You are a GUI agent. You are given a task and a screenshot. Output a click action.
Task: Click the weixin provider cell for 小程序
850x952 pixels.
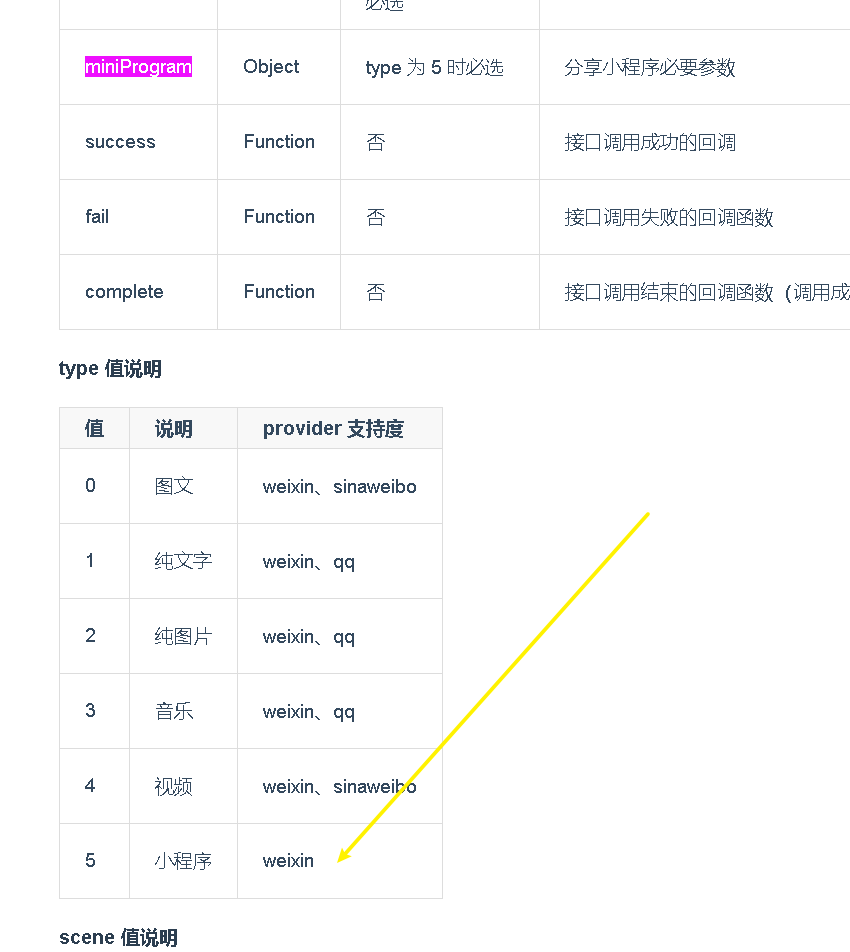(x=288, y=861)
